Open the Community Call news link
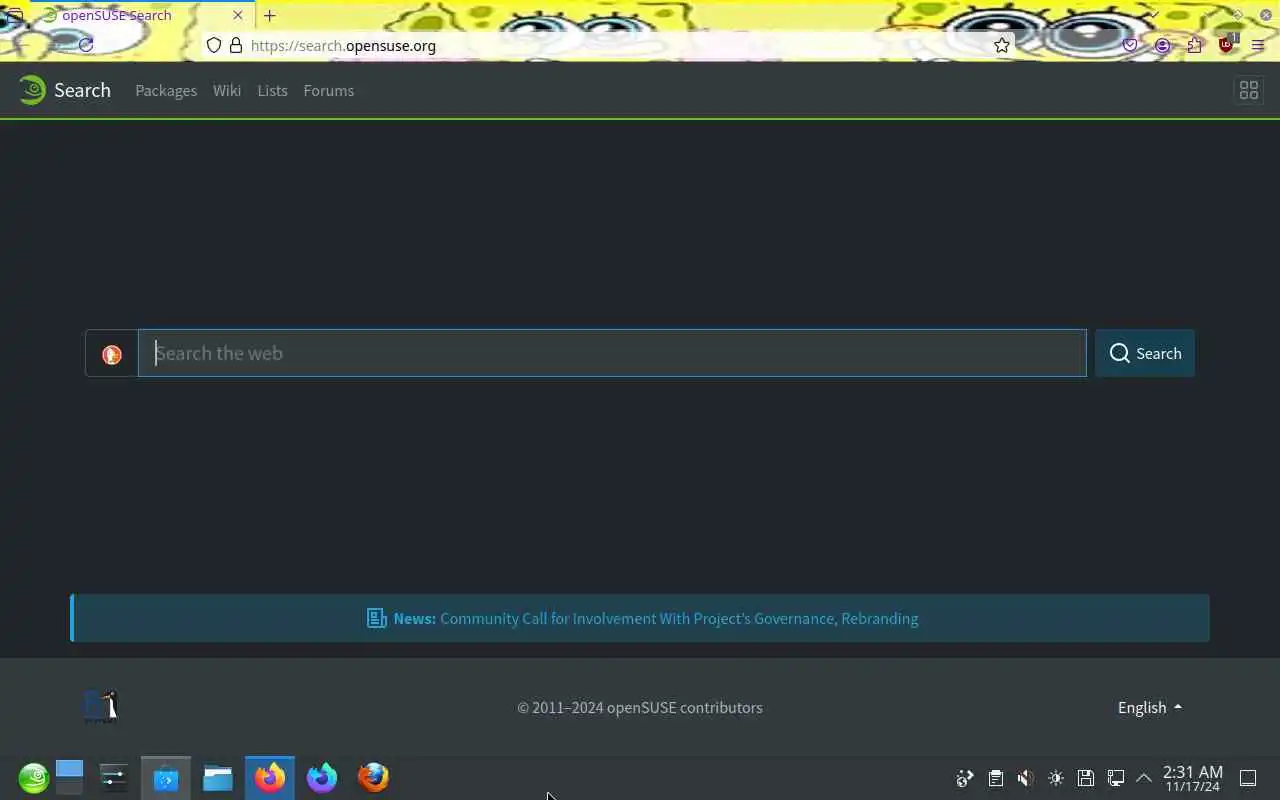The height and width of the screenshot is (800, 1280). [679, 618]
